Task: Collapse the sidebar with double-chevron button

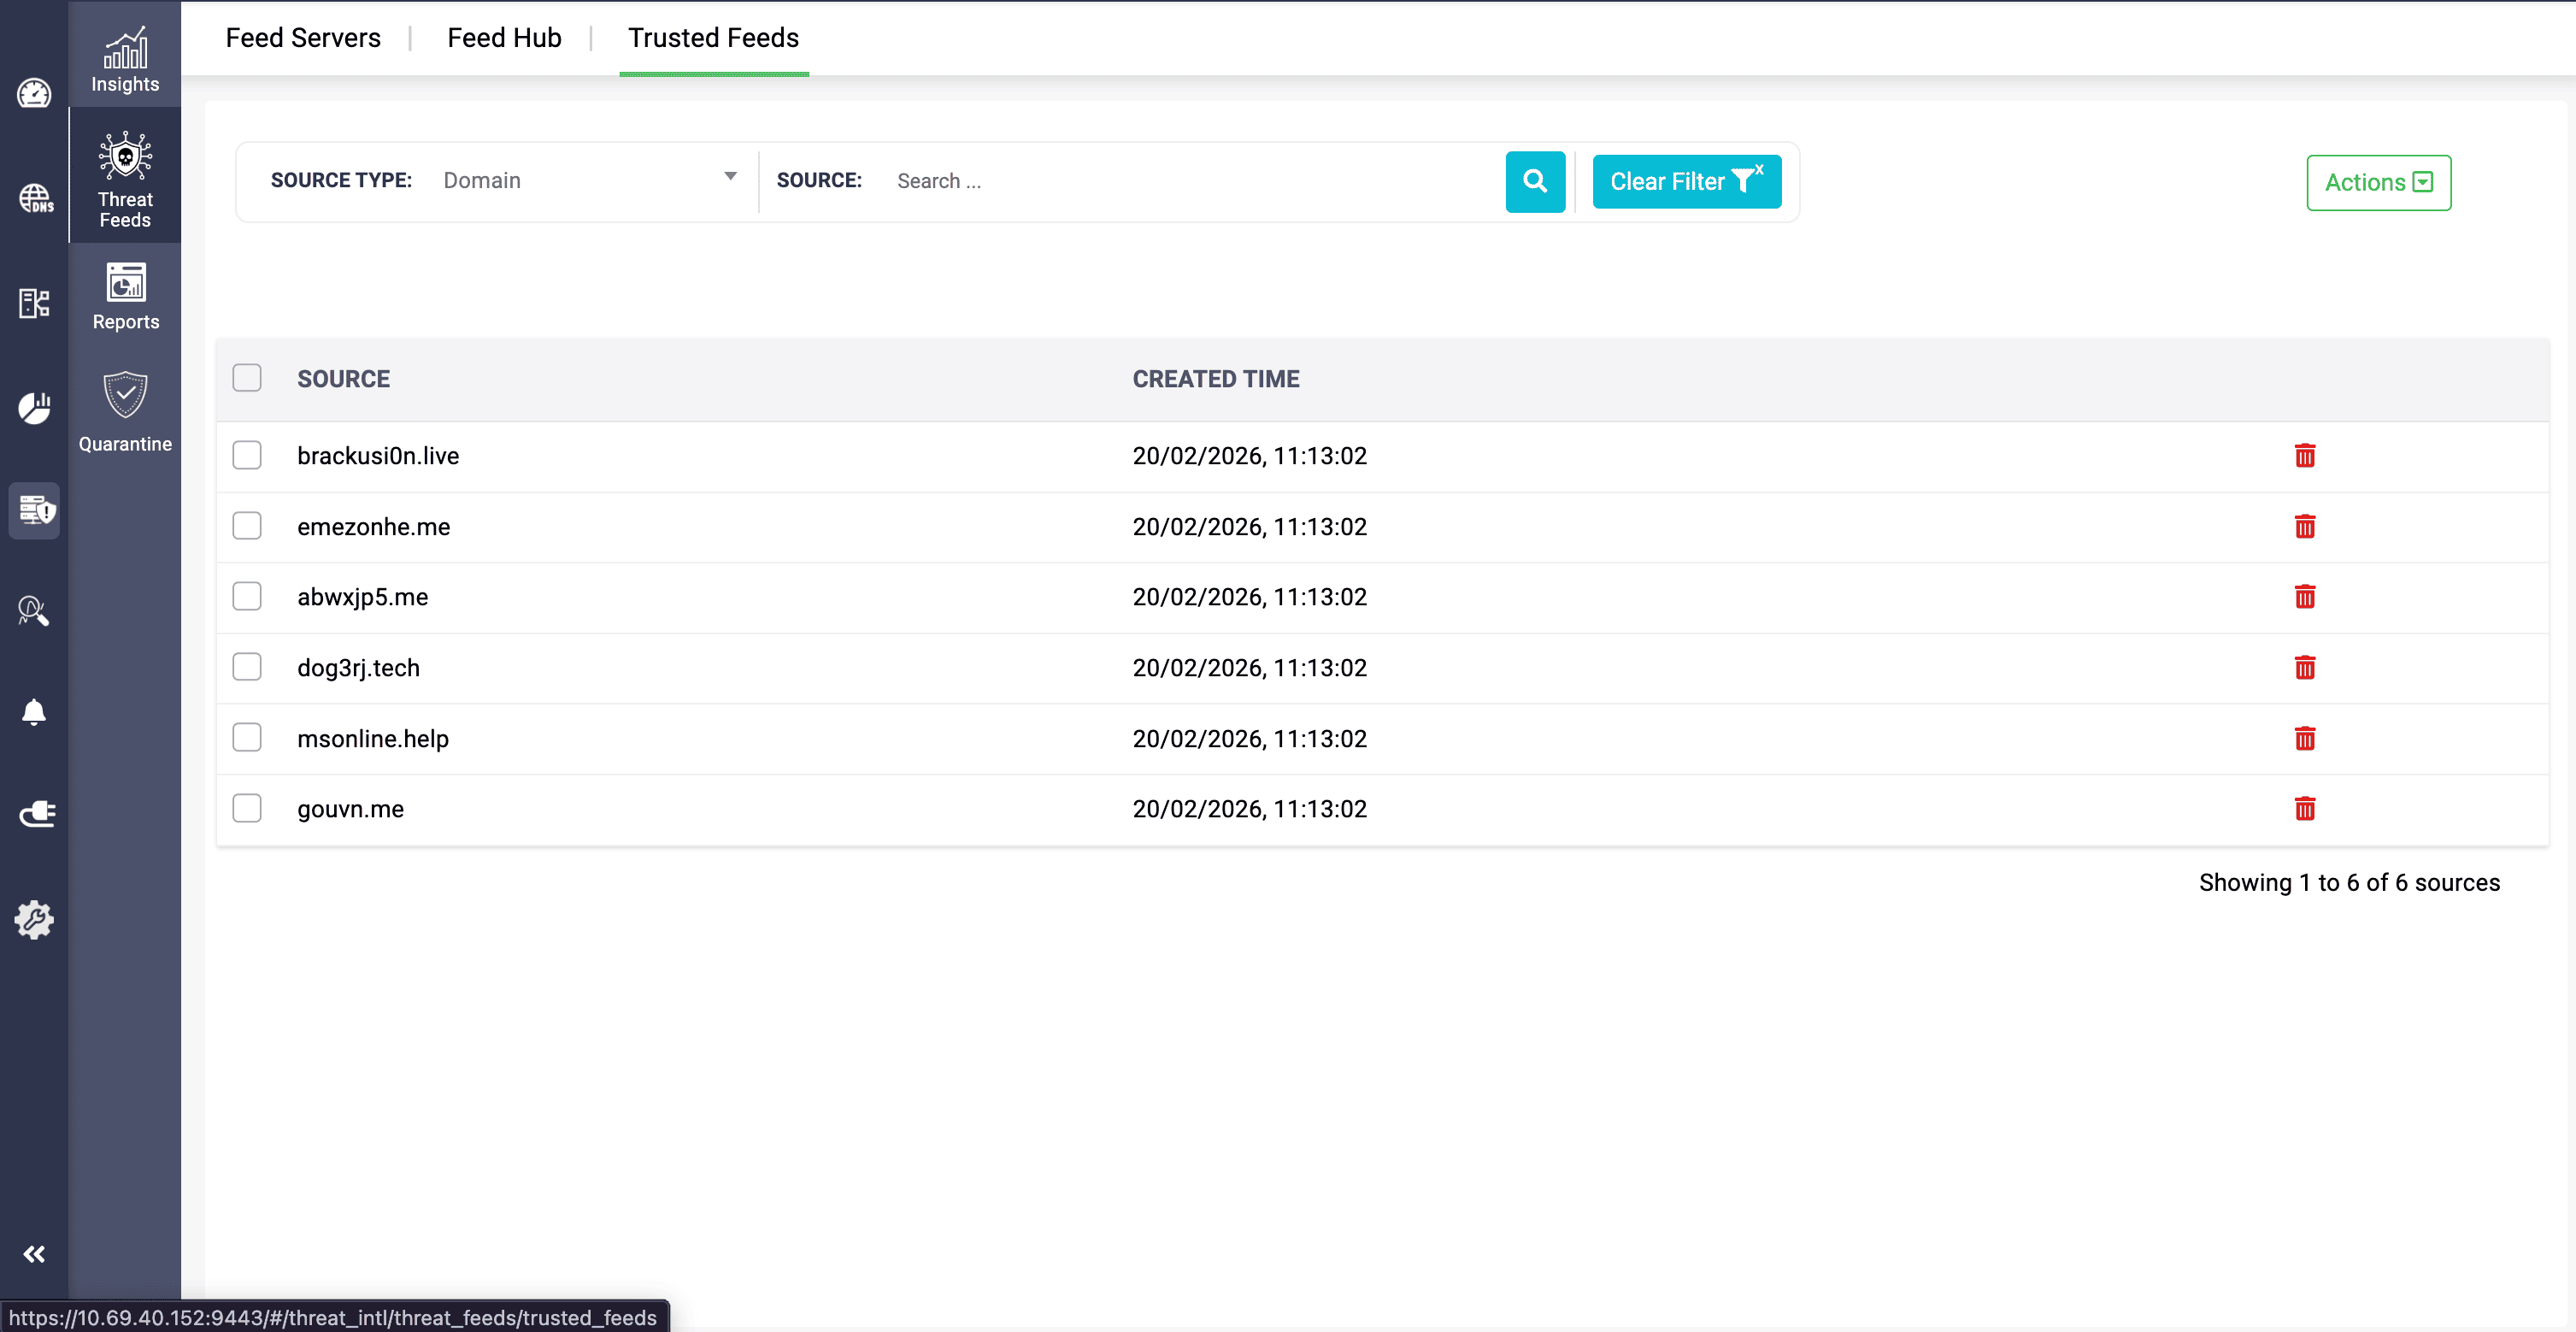Action: click(x=34, y=1253)
